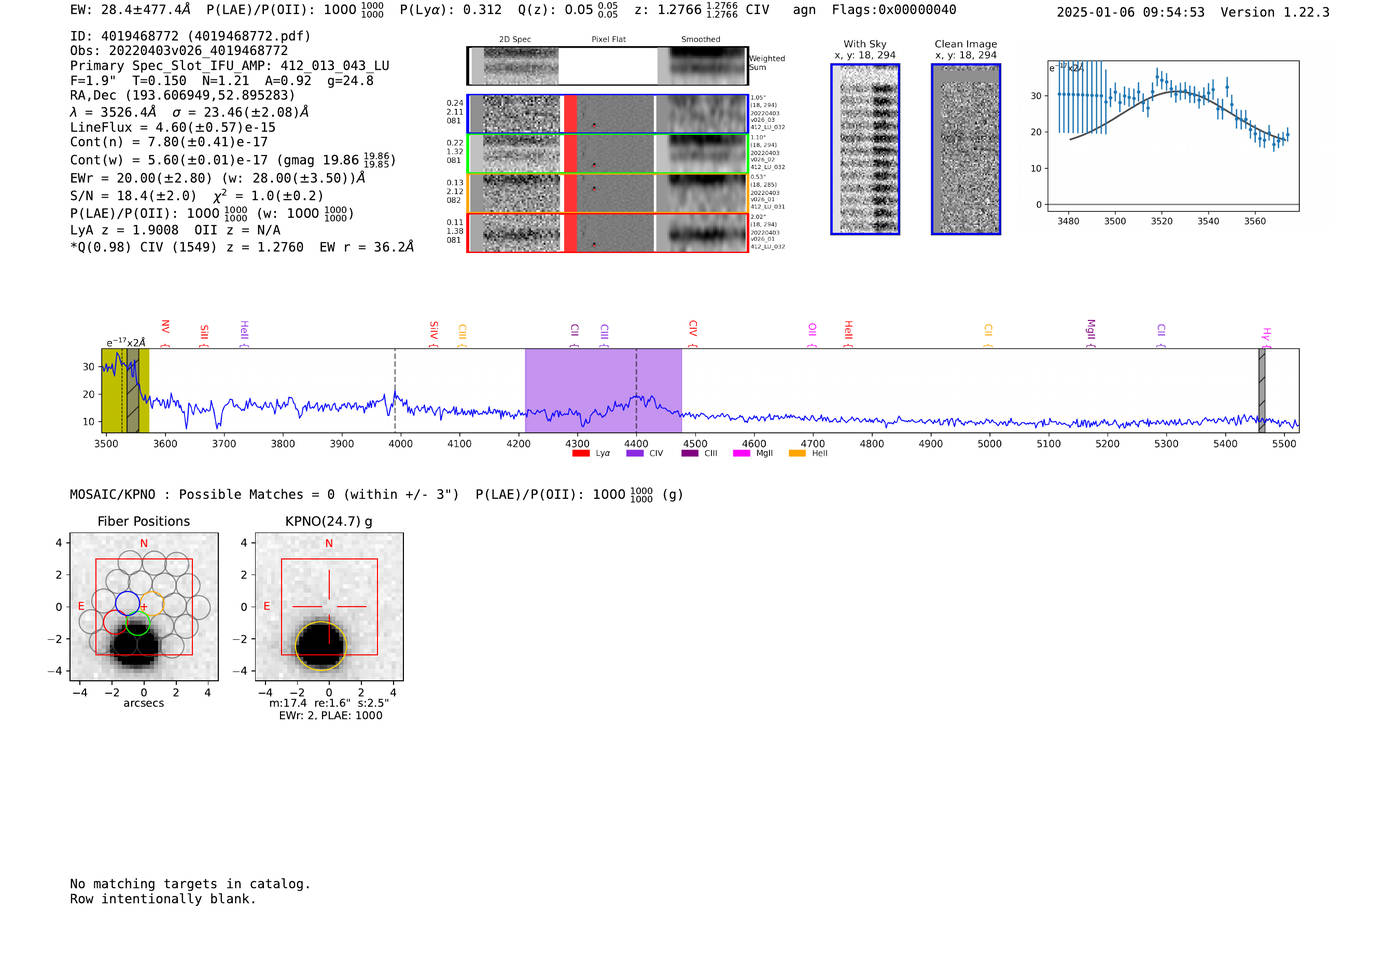This screenshot has width=1400, height=953.
Task: Click the yellow ellipse on the KPNO source
Action: coord(321,645)
